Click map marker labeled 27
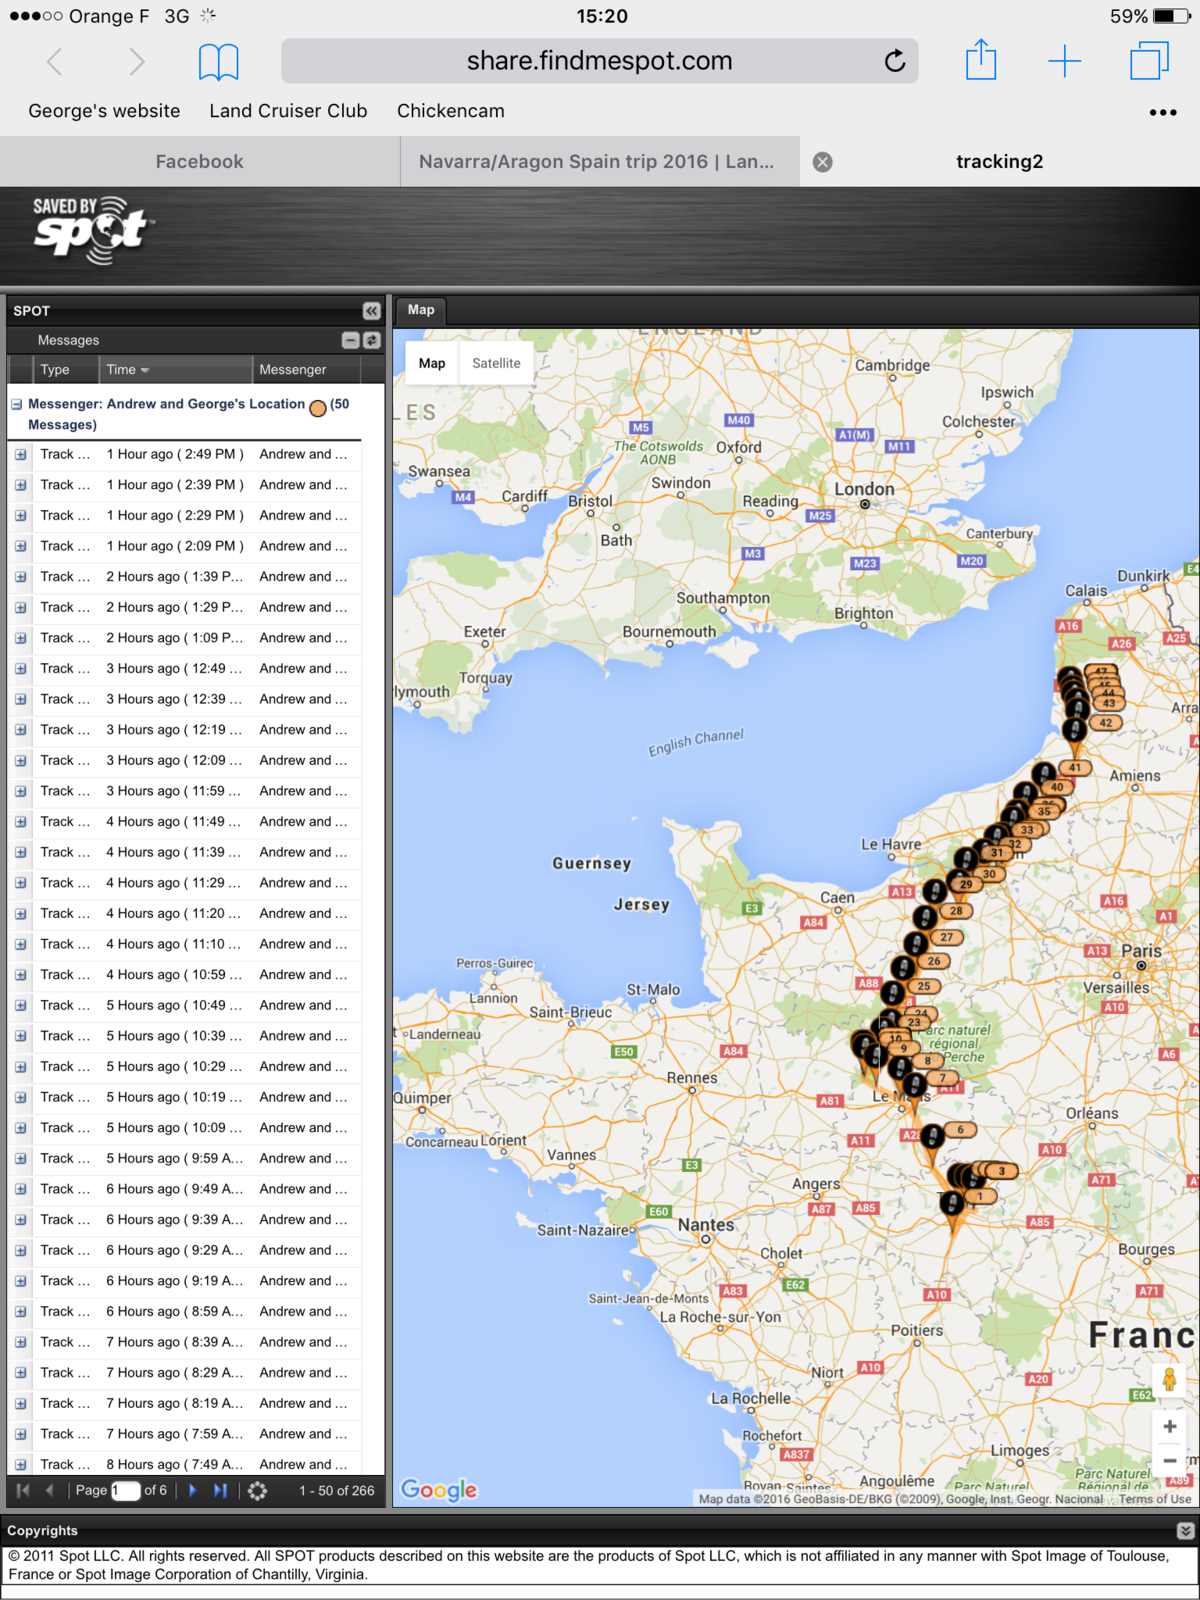 (947, 937)
